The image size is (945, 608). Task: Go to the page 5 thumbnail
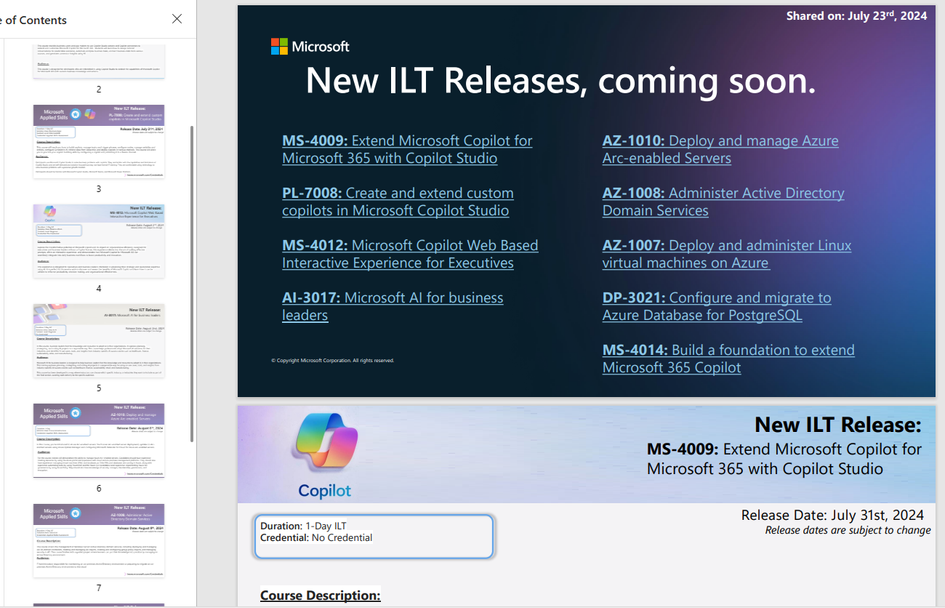click(x=99, y=341)
